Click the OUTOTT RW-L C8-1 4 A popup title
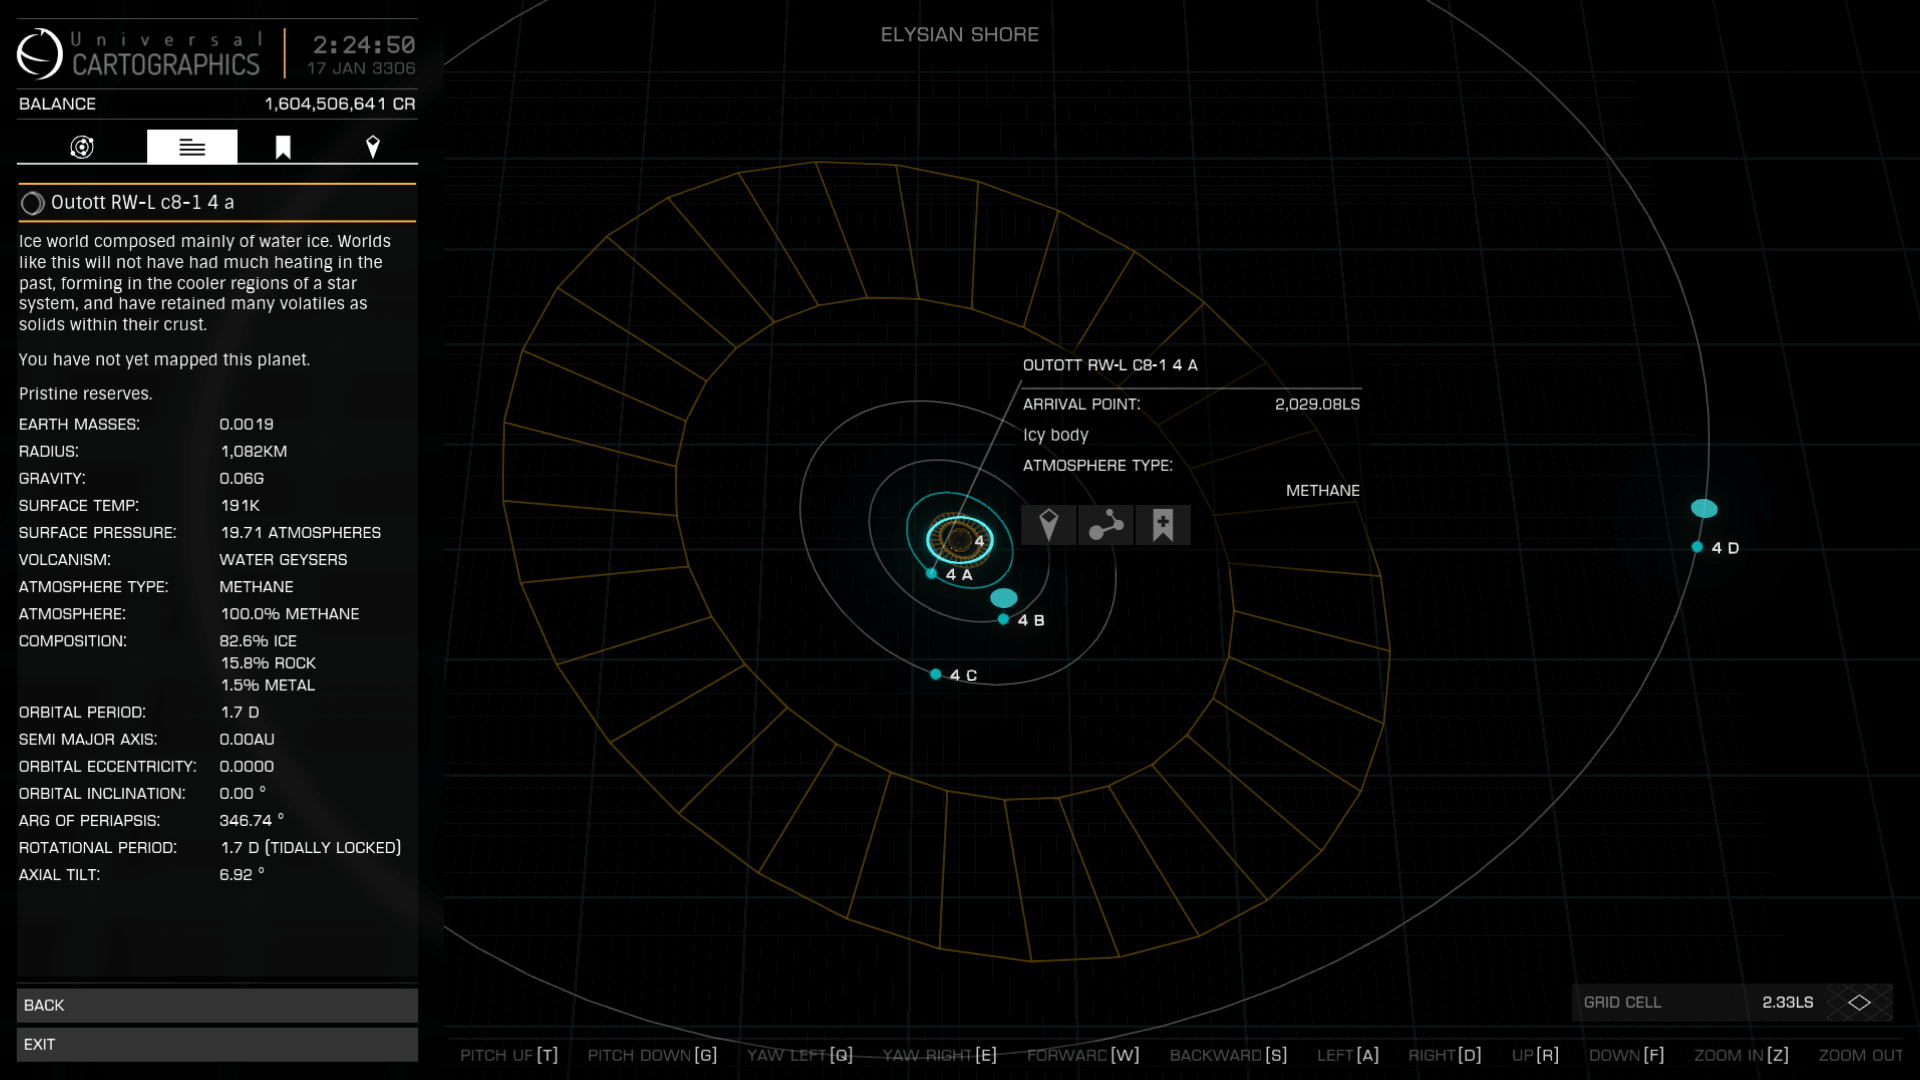The image size is (1920, 1080). coord(1110,365)
